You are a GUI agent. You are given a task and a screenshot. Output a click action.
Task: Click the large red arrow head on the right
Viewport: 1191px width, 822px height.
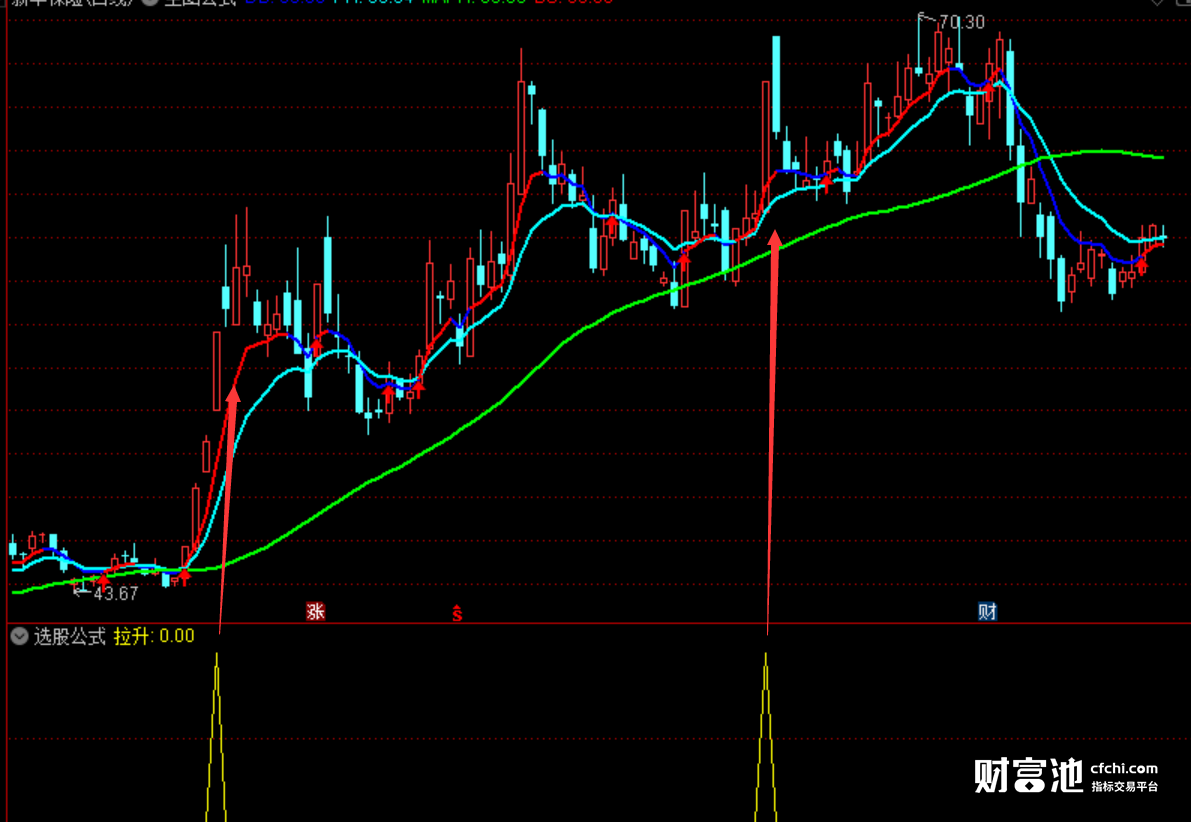(x=775, y=239)
